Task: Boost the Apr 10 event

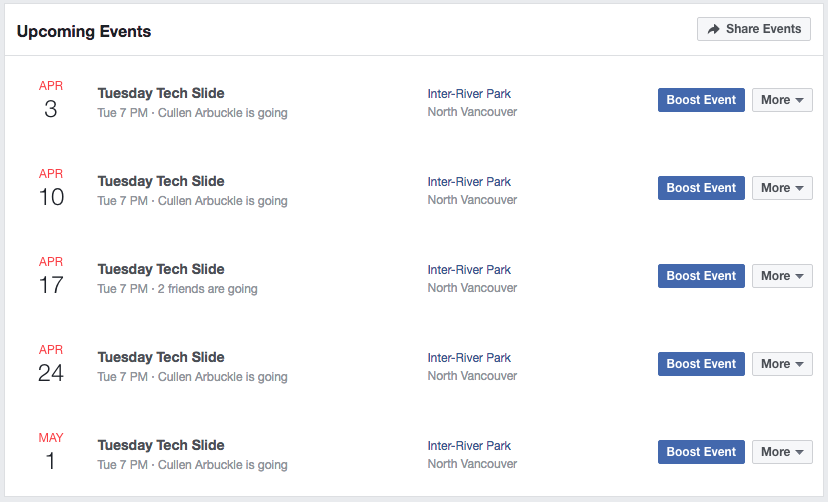Action: click(x=701, y=188)
